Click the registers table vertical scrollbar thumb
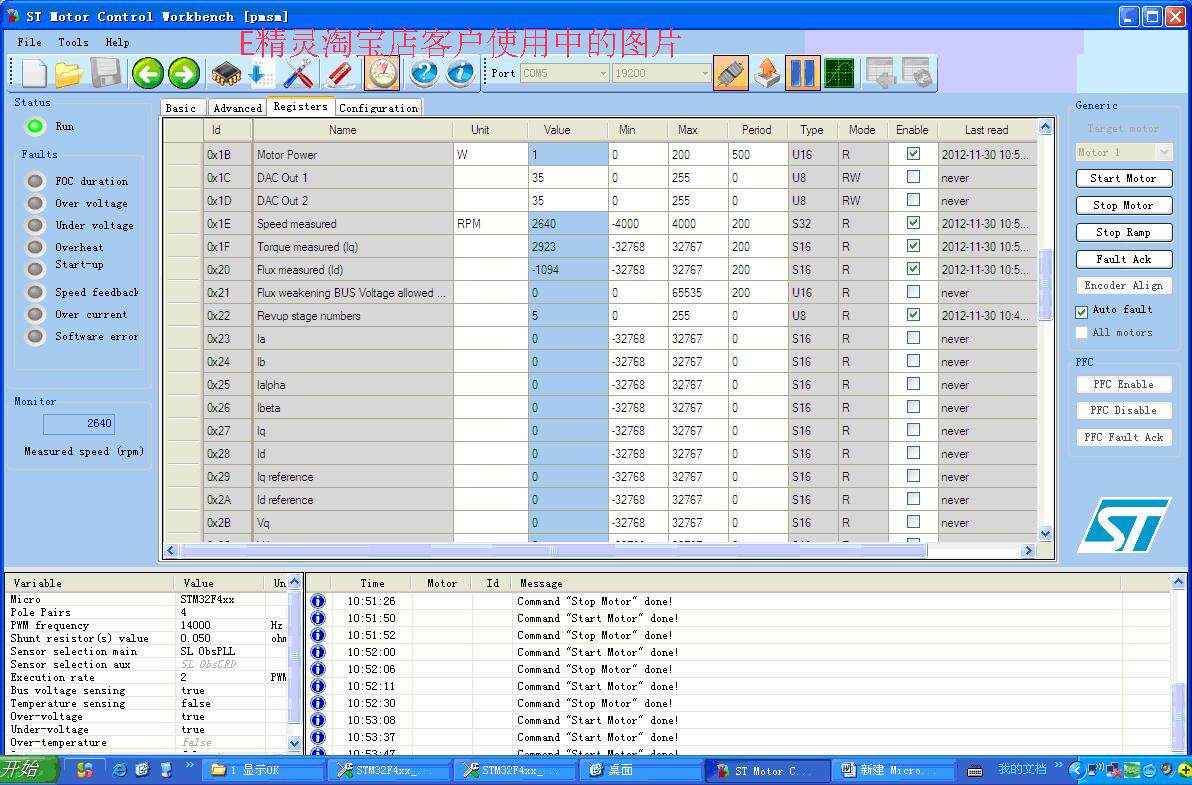The width and height of the screenshot is (1192, 785). tap(1045, 283)
